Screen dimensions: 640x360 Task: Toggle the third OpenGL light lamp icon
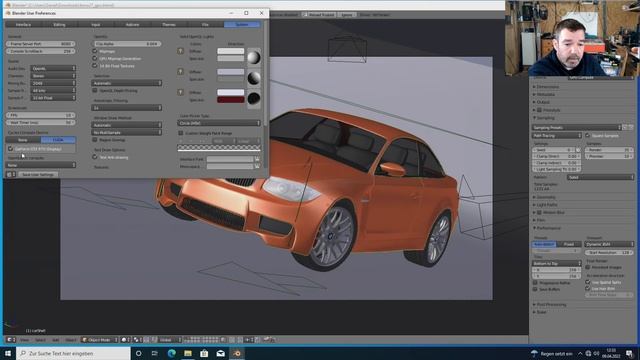point(180,92)
